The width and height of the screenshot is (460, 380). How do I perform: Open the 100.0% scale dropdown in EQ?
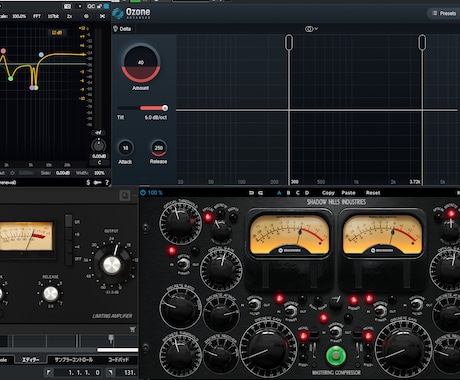click(x=19, y=16)
